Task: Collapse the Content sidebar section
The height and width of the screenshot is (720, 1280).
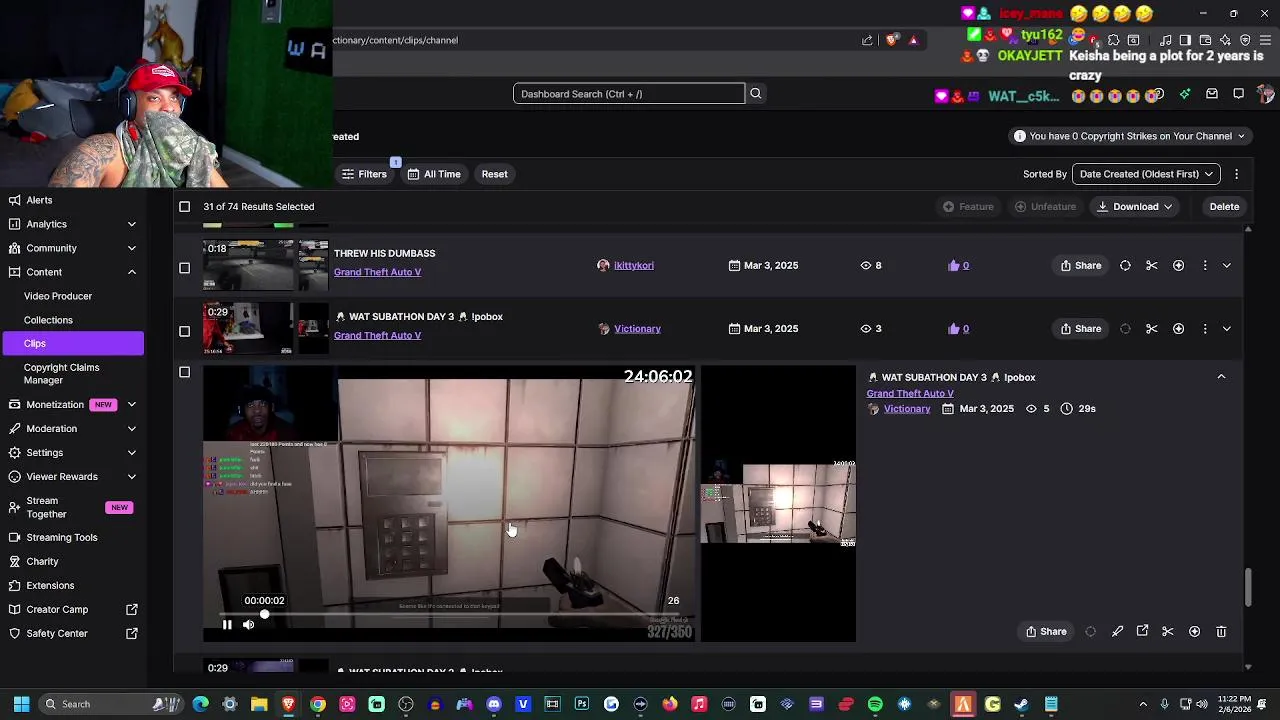Action: (x=131, y=272)
